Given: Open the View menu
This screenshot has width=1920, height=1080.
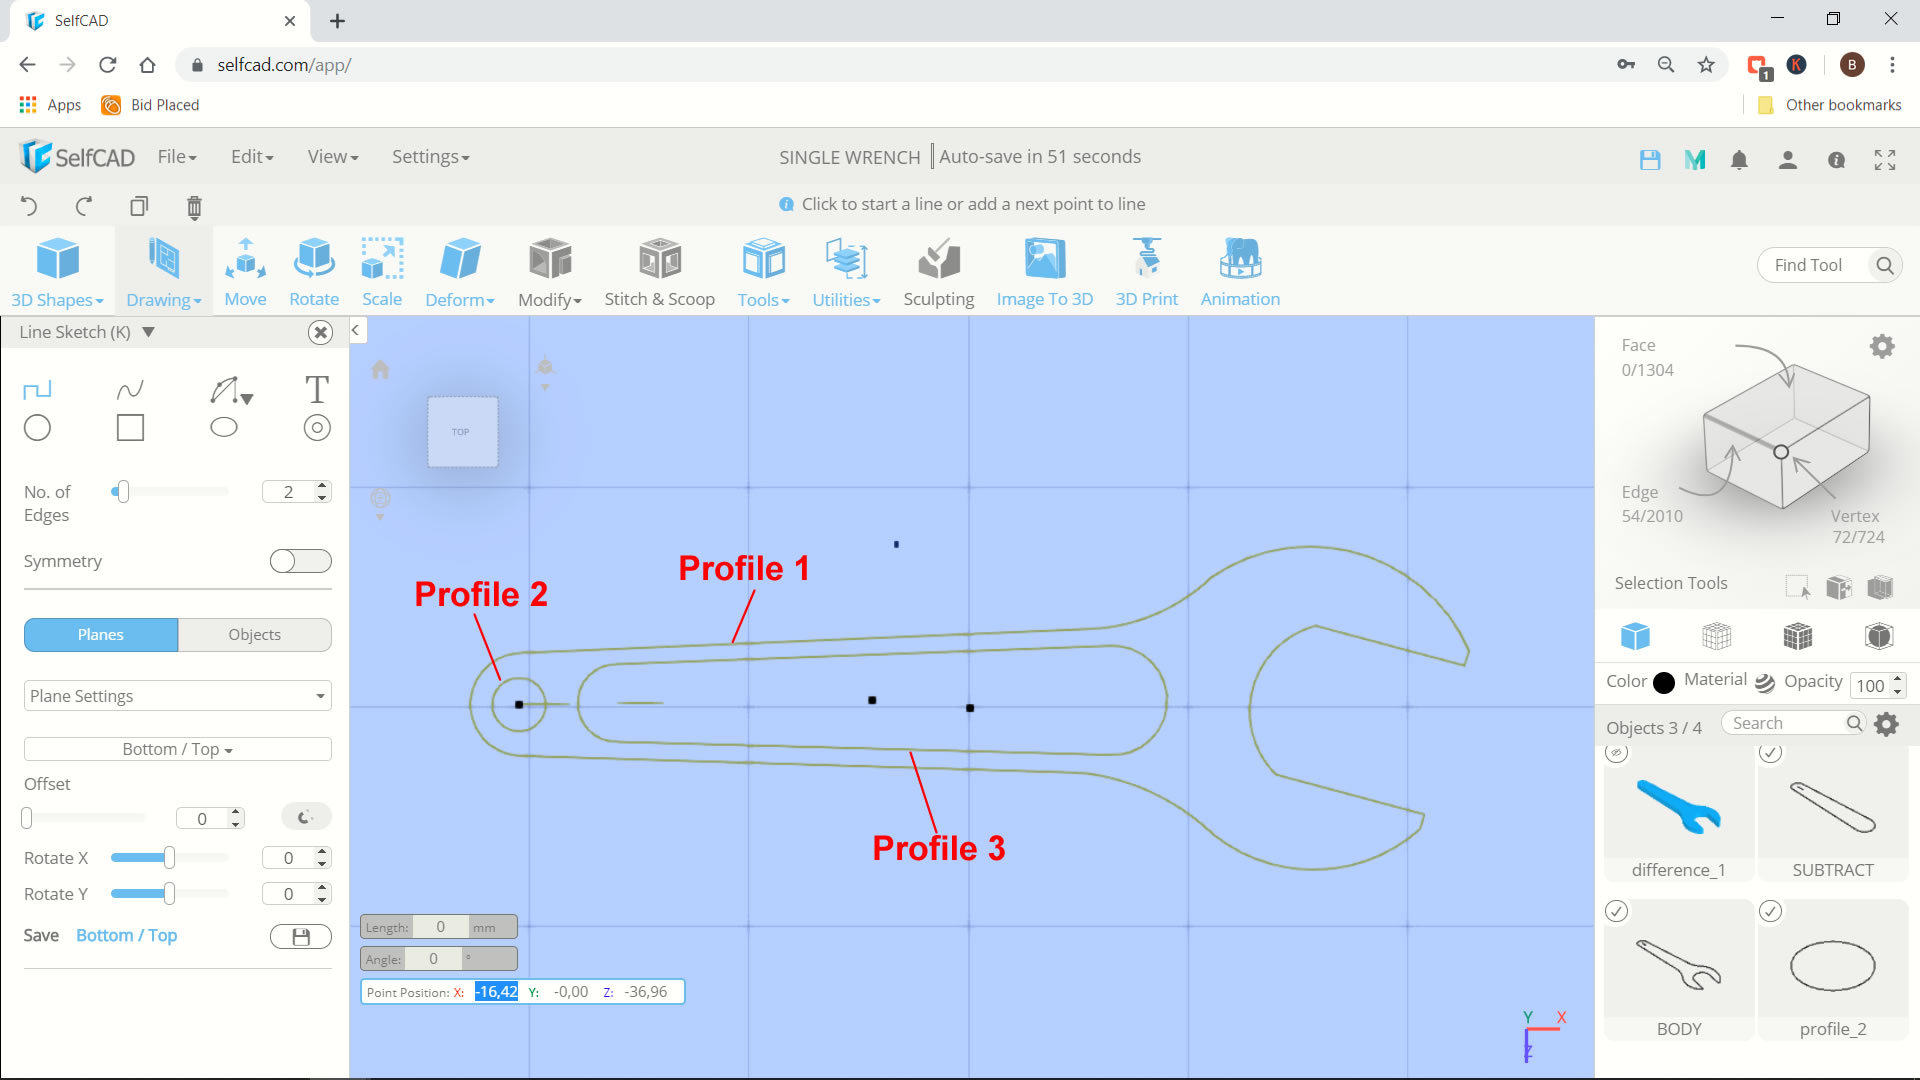Looking at the screenshot, I should [x=333, y=157].
